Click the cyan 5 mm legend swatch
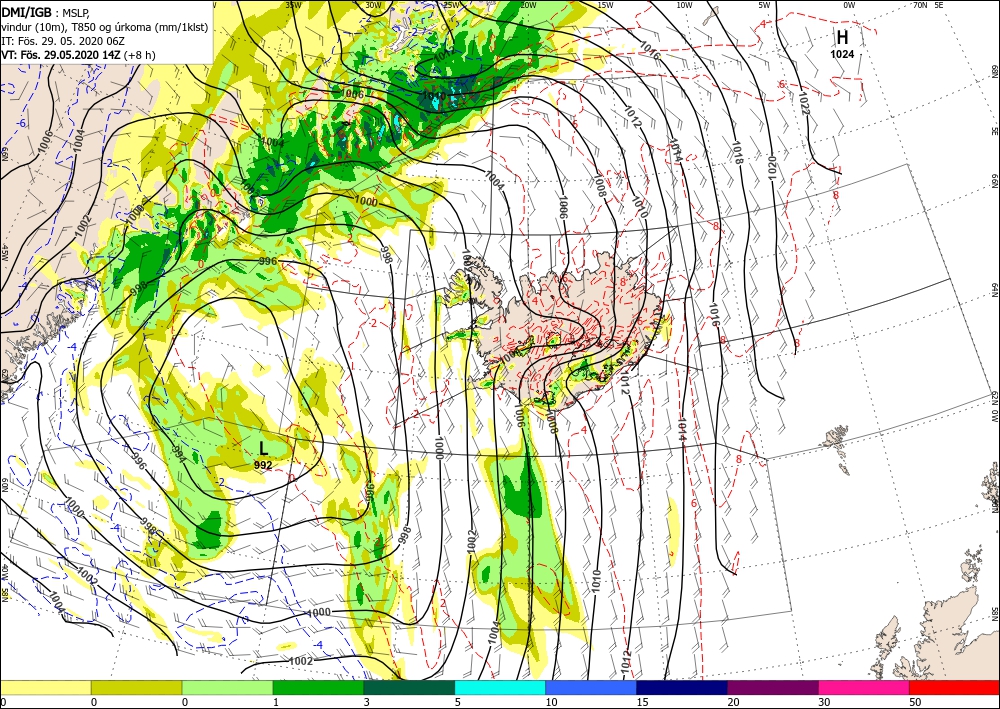1000x709 pixels. tap(500, 687)
